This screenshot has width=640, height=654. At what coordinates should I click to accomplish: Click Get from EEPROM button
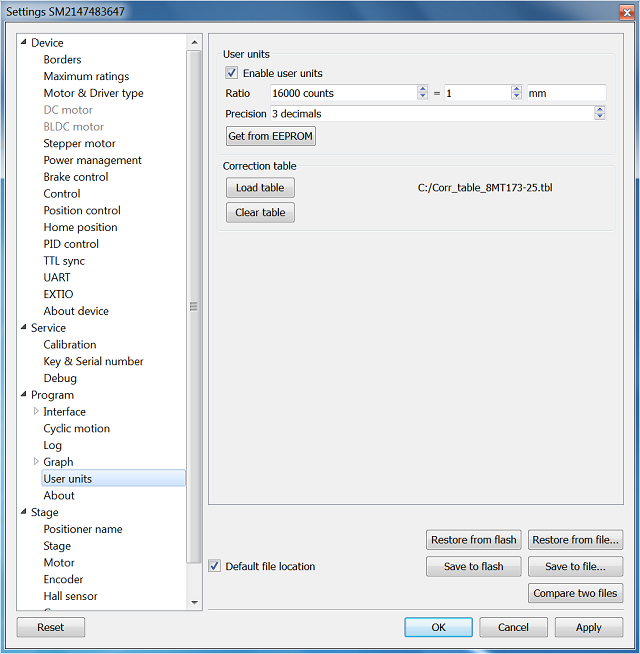(270, 136)
